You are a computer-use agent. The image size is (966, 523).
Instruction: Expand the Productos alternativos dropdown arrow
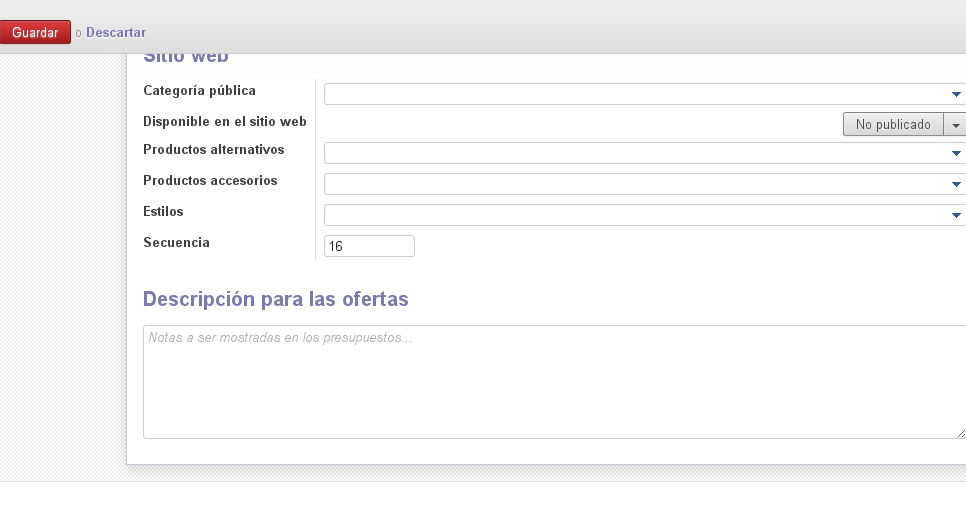tap(956, 153)
